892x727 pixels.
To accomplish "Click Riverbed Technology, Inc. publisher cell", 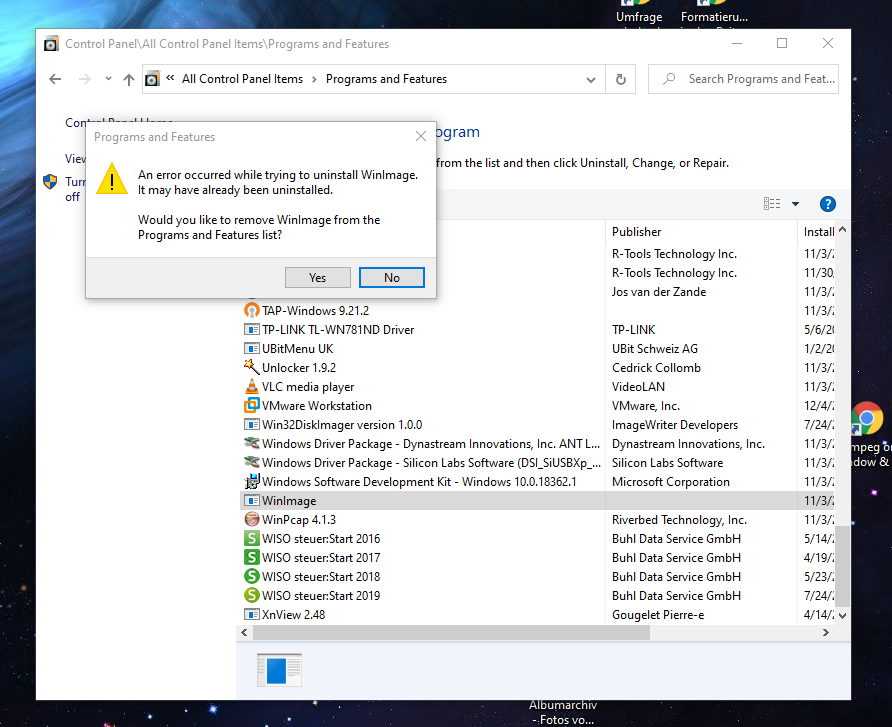I will (679, 520).
